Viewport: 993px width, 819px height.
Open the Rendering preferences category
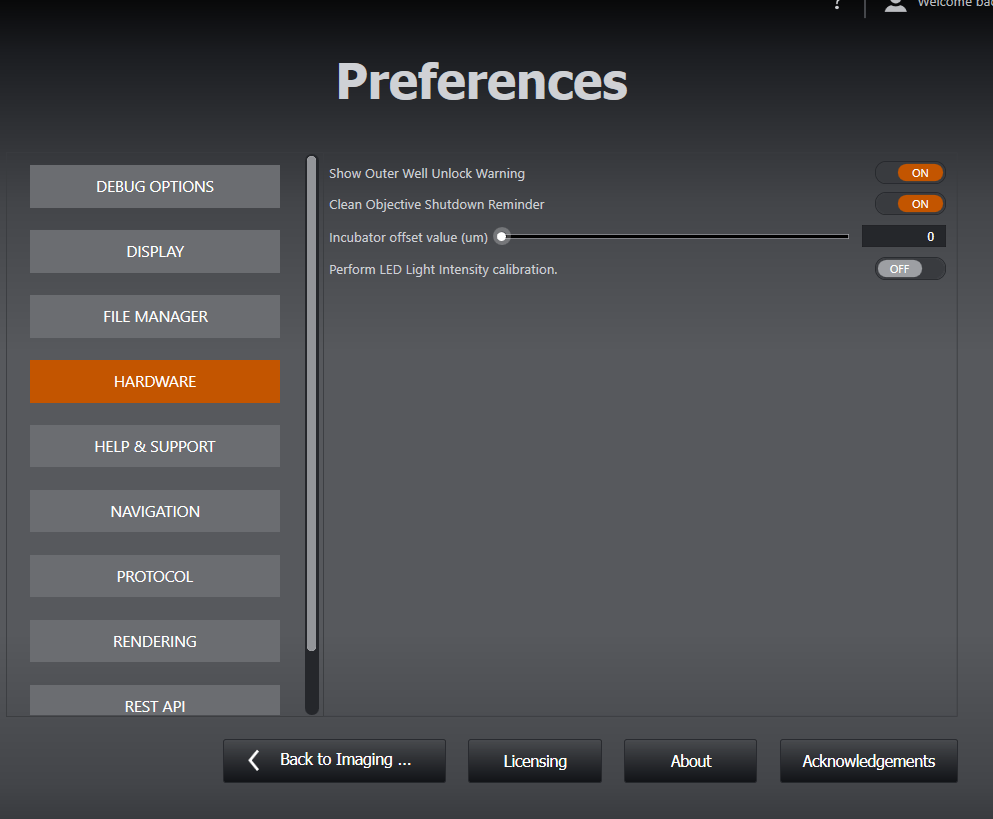[155, 642]
